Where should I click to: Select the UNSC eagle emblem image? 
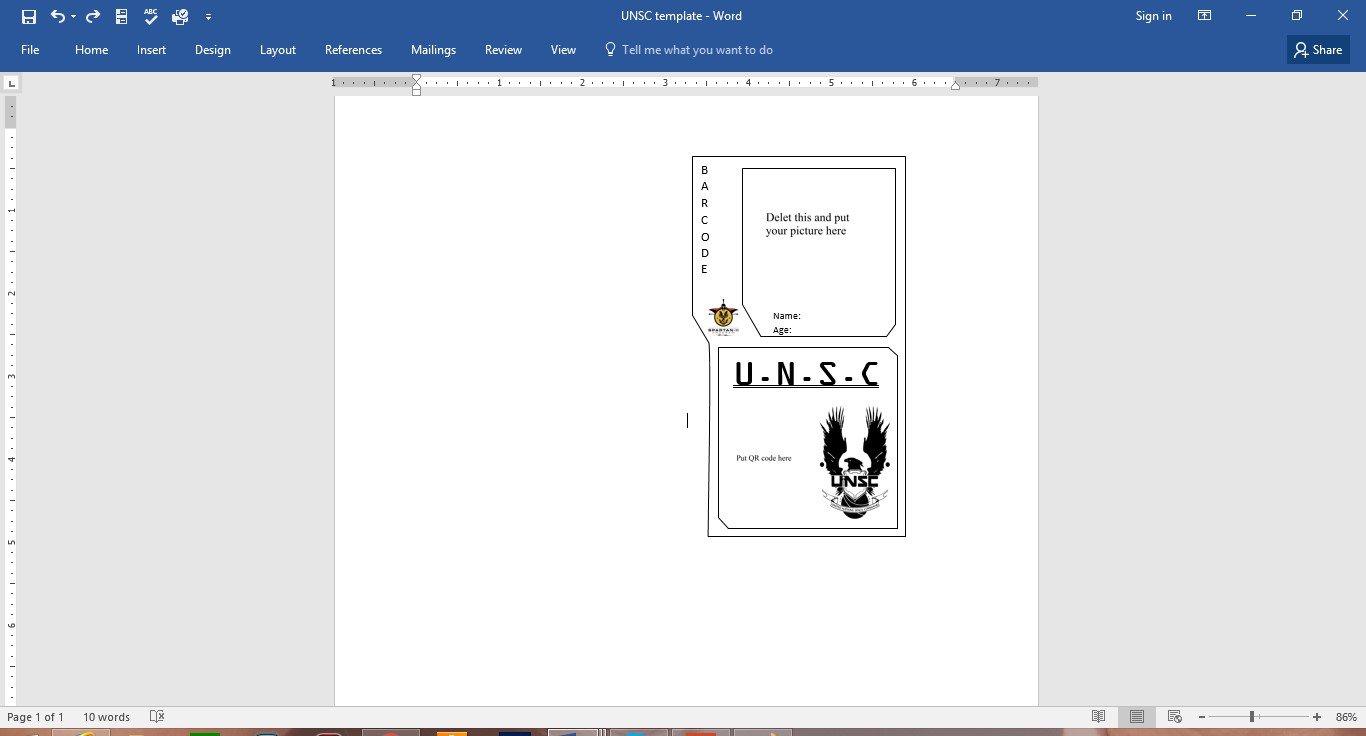[855, 462]
